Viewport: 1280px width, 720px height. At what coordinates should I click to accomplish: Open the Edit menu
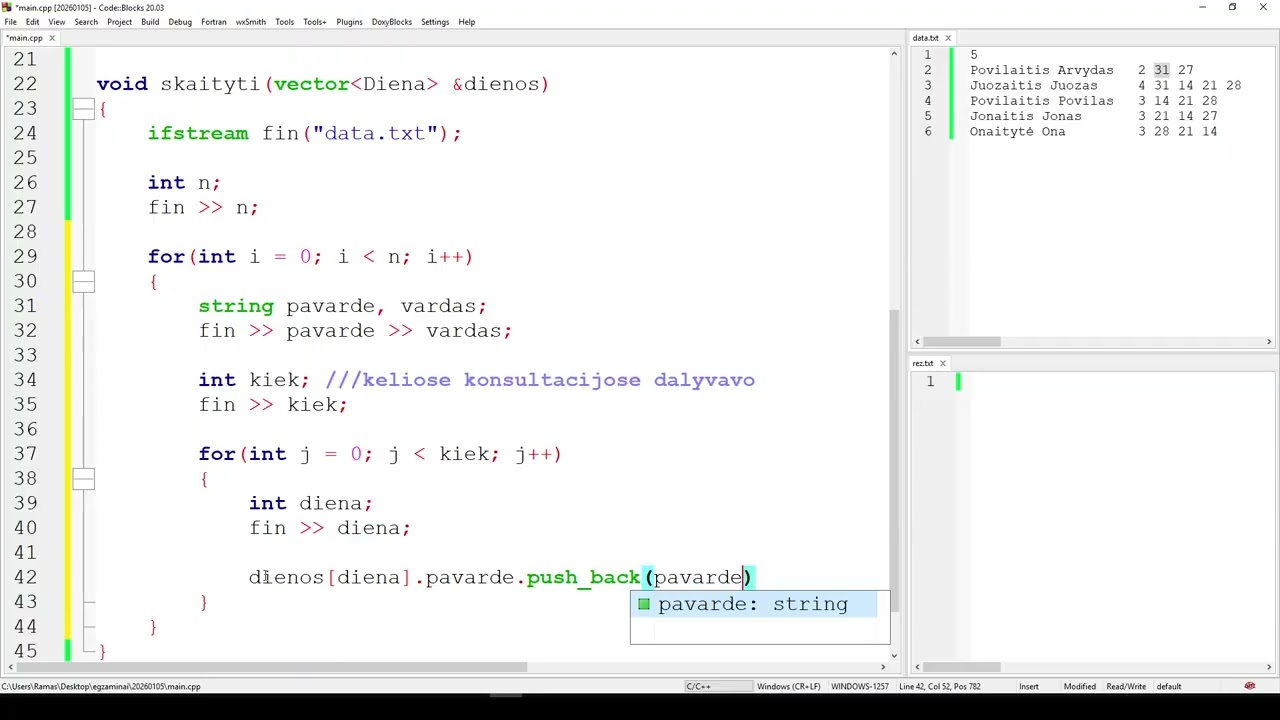click(33, 22)
